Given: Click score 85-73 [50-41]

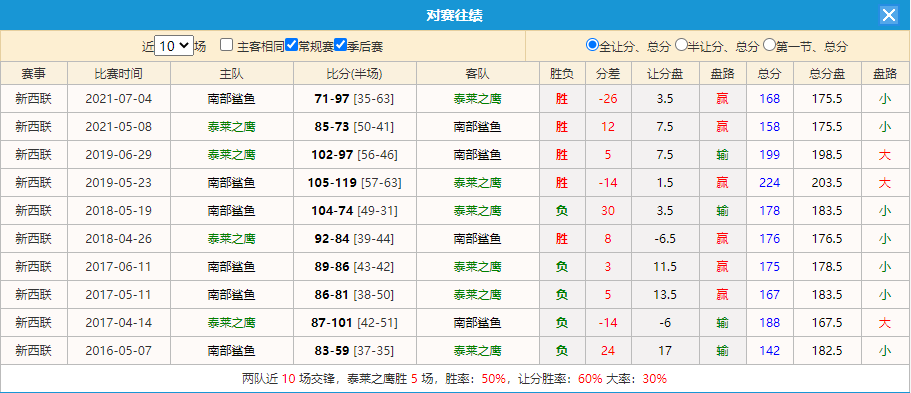Looking at the screenshot, I should 354,127.
